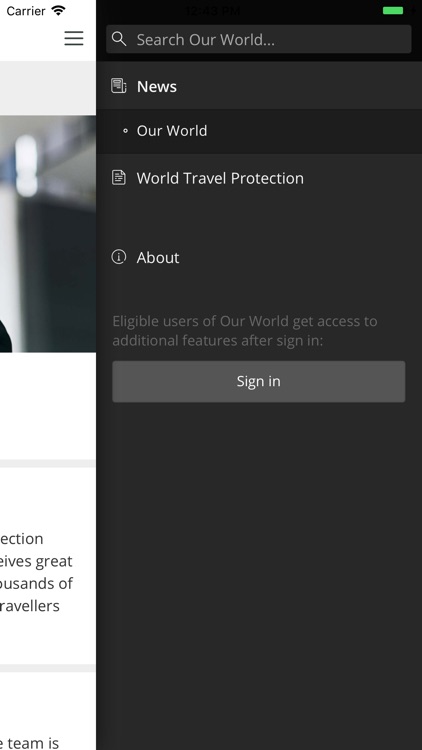Tap the eligible users sign-in notice text
Image resolution: width=422 pixels, height=750 pixels.
pos(245,331)
